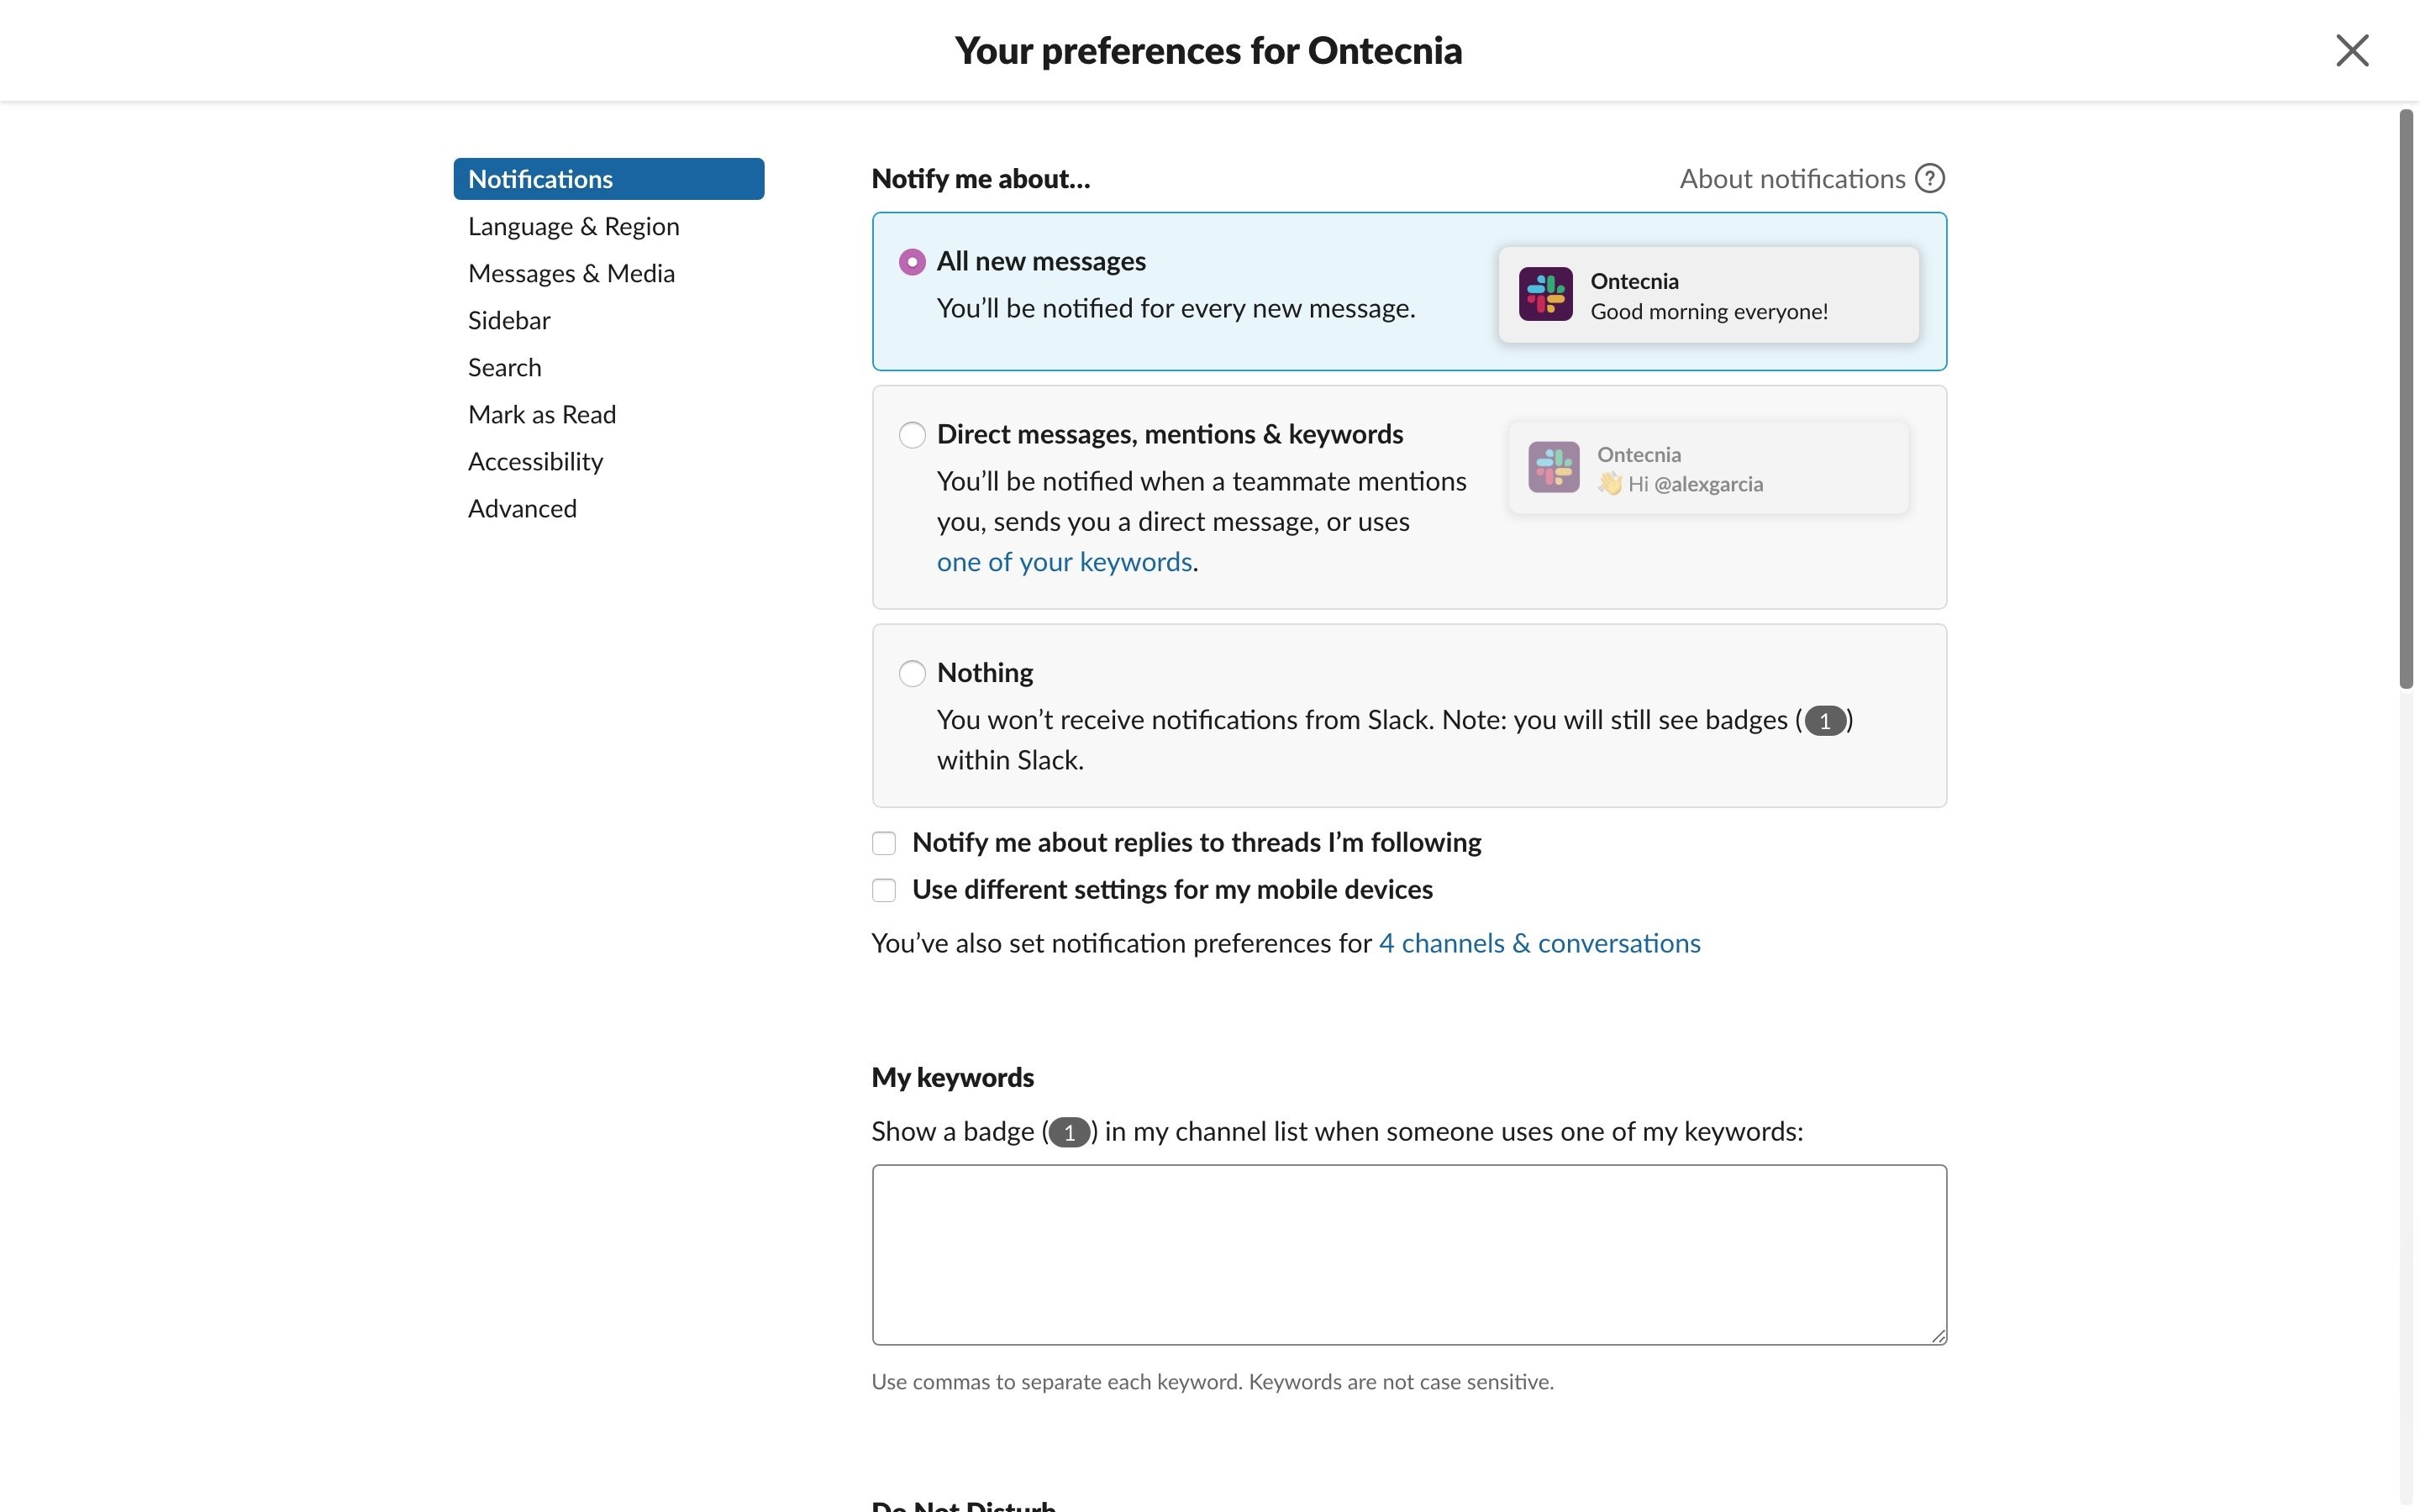Select the Direct messages, mentions & keywords option
The image size is (2420, 1512).
[911, 432]
